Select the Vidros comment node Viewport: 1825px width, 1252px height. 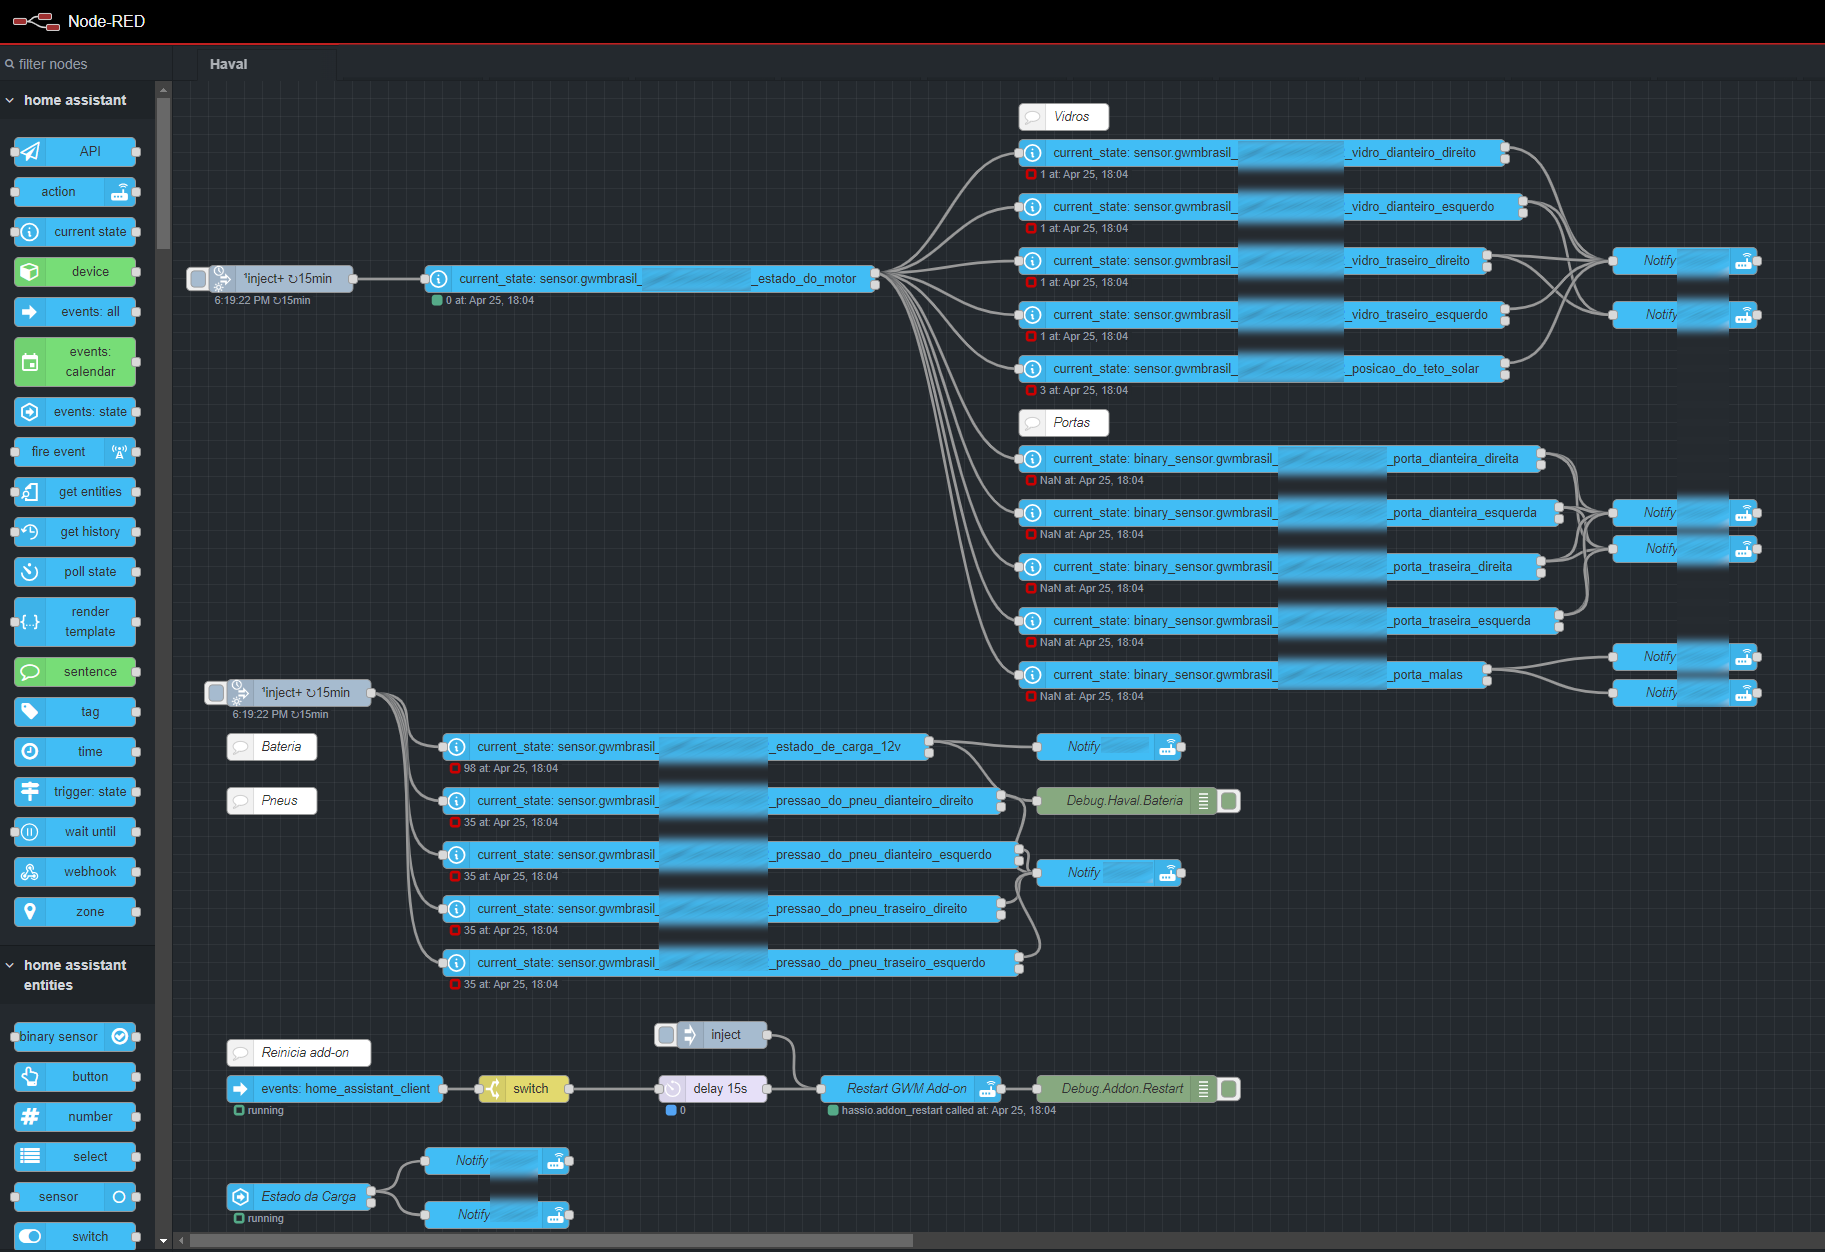1064,117
